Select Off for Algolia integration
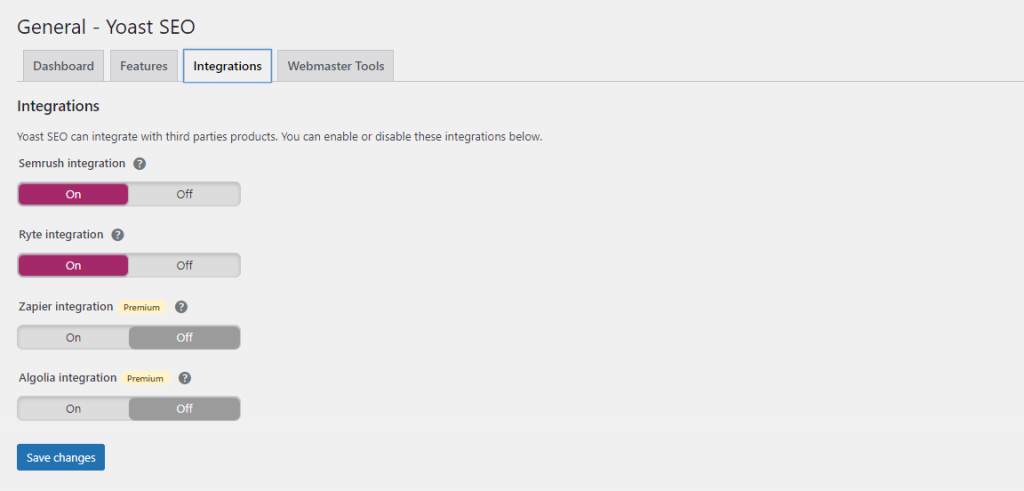 tap(184, 409)
